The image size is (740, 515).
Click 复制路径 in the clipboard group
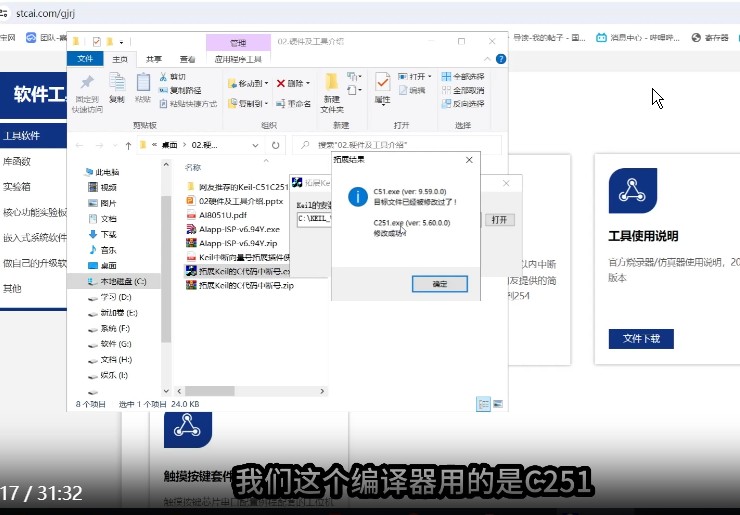[180, 90]
